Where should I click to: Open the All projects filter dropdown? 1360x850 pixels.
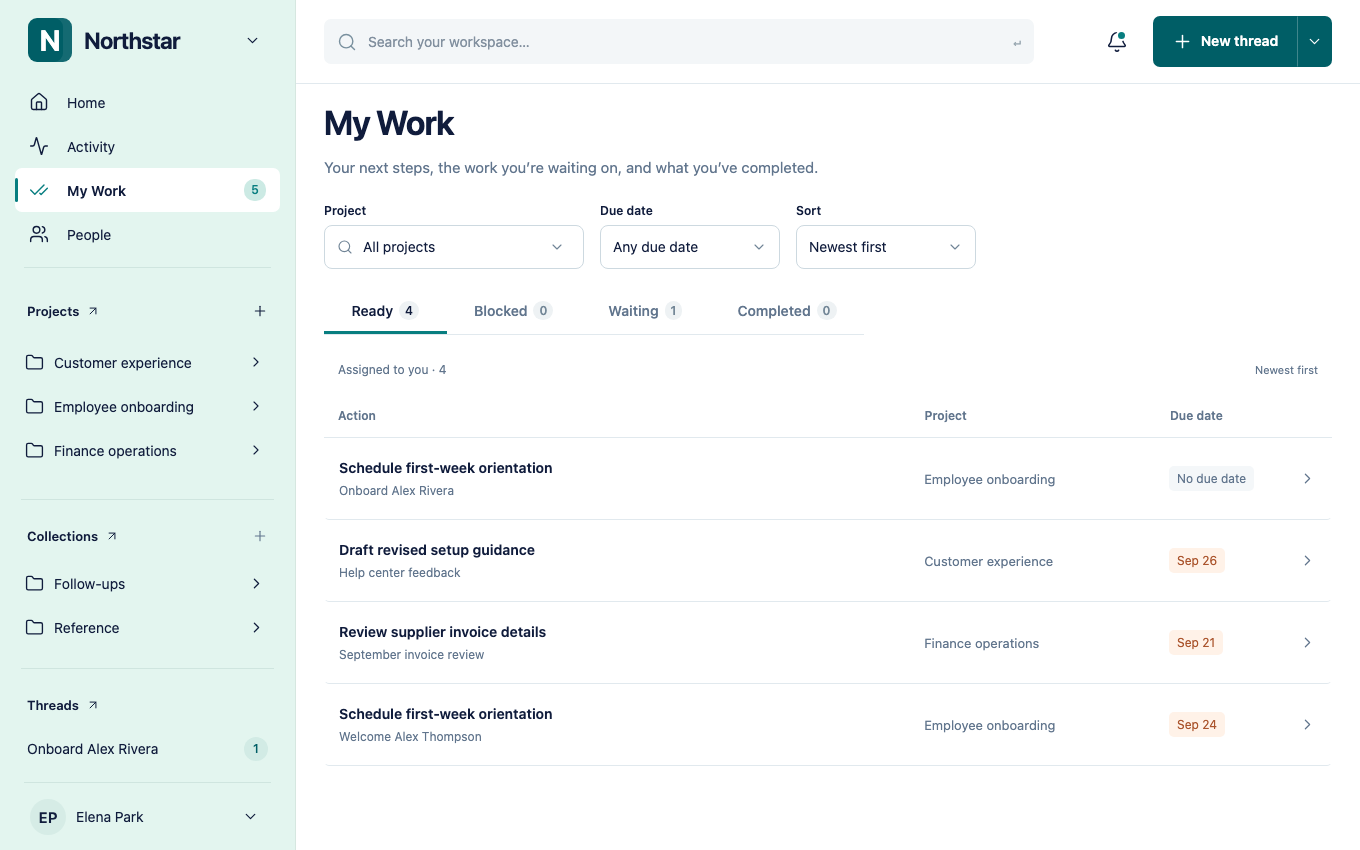click(454, 247)
